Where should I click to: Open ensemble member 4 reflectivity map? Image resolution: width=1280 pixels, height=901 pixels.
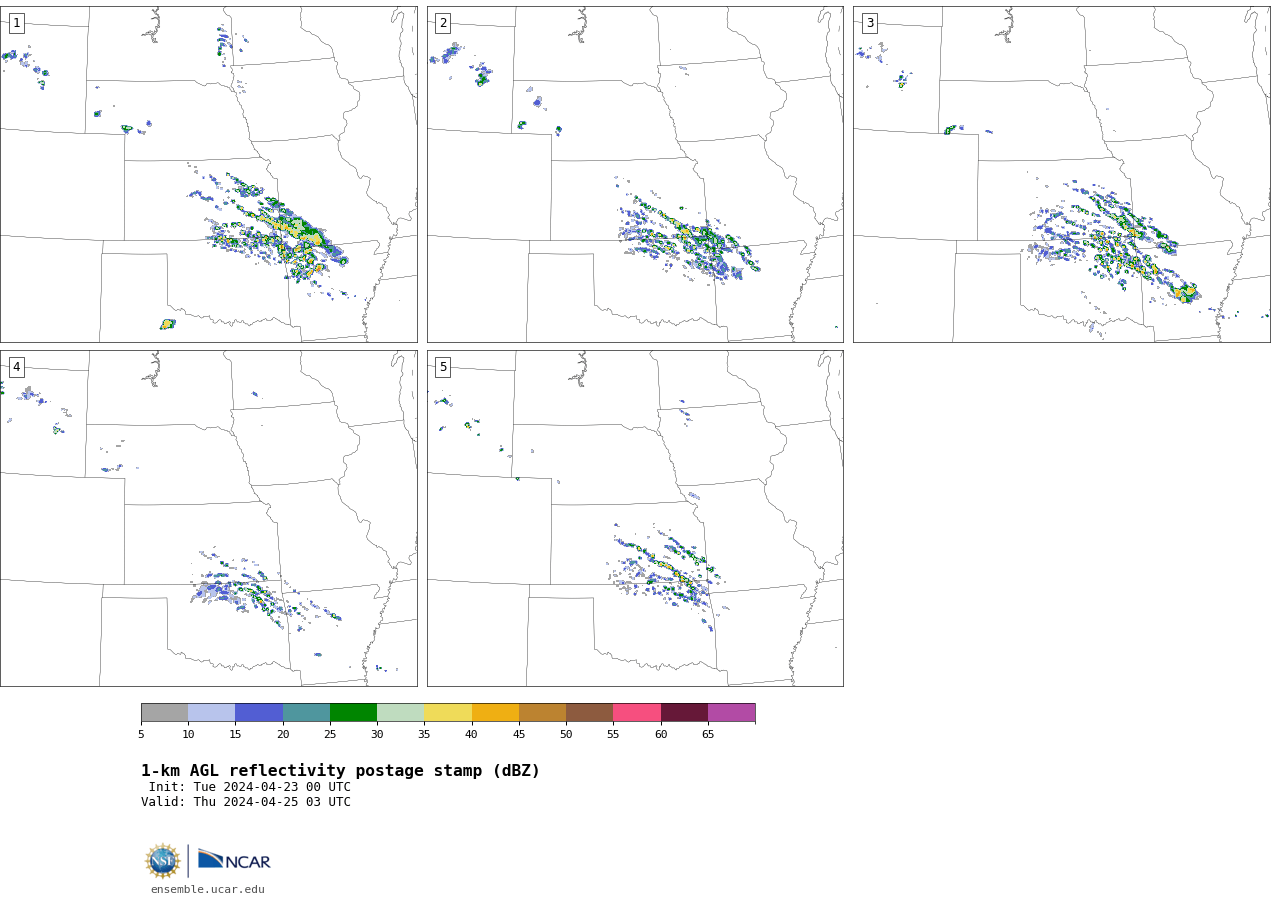coord(209,518)
